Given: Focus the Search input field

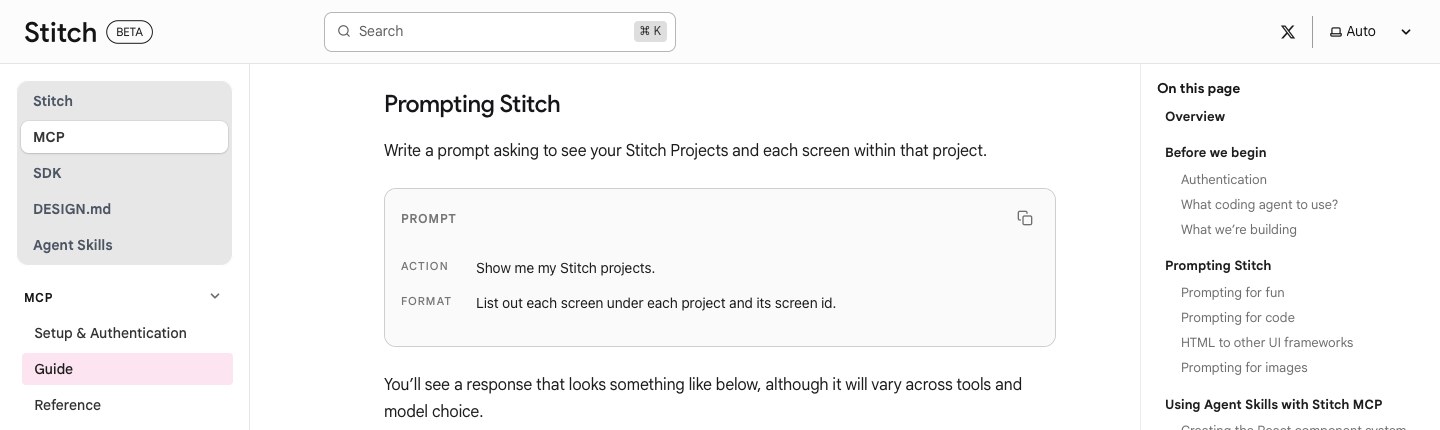Looking at the screenshot, I should (x=500, y=31).
